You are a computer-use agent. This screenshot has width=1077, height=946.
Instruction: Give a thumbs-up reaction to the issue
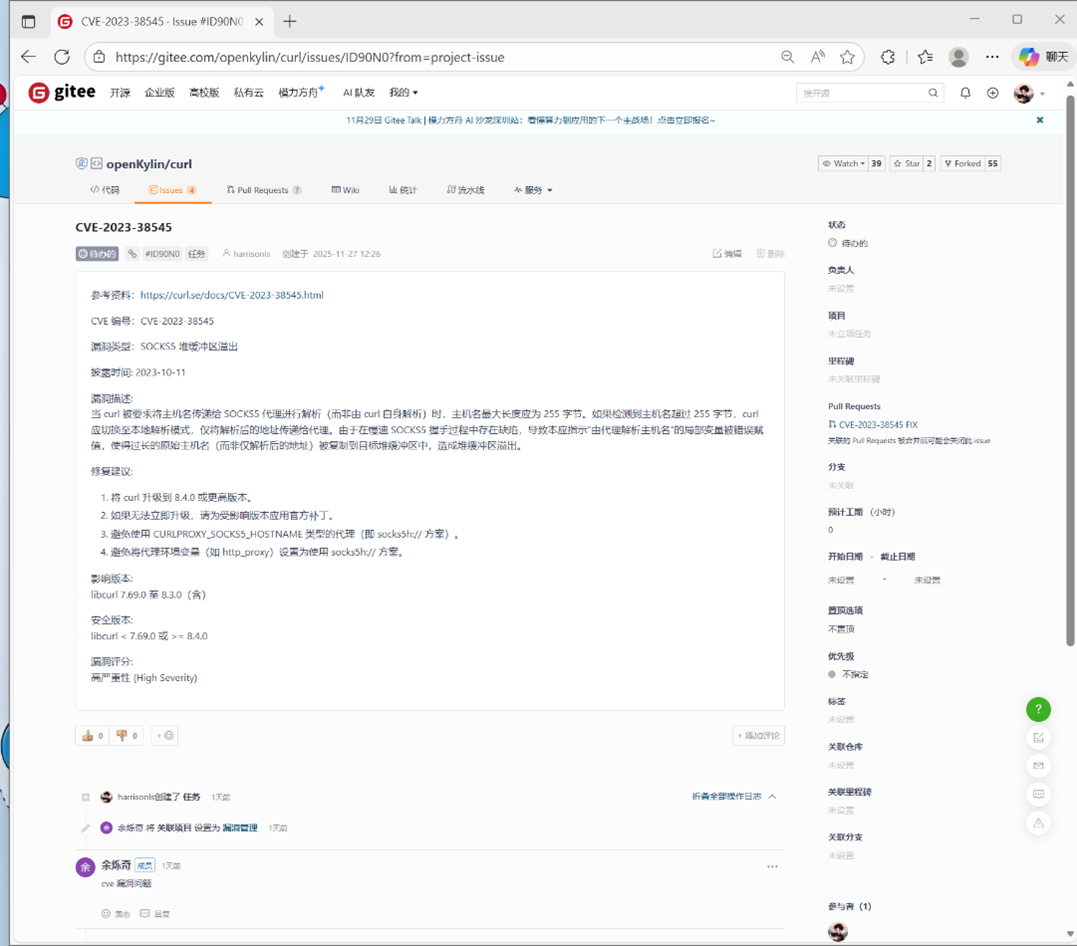(89, 735)
